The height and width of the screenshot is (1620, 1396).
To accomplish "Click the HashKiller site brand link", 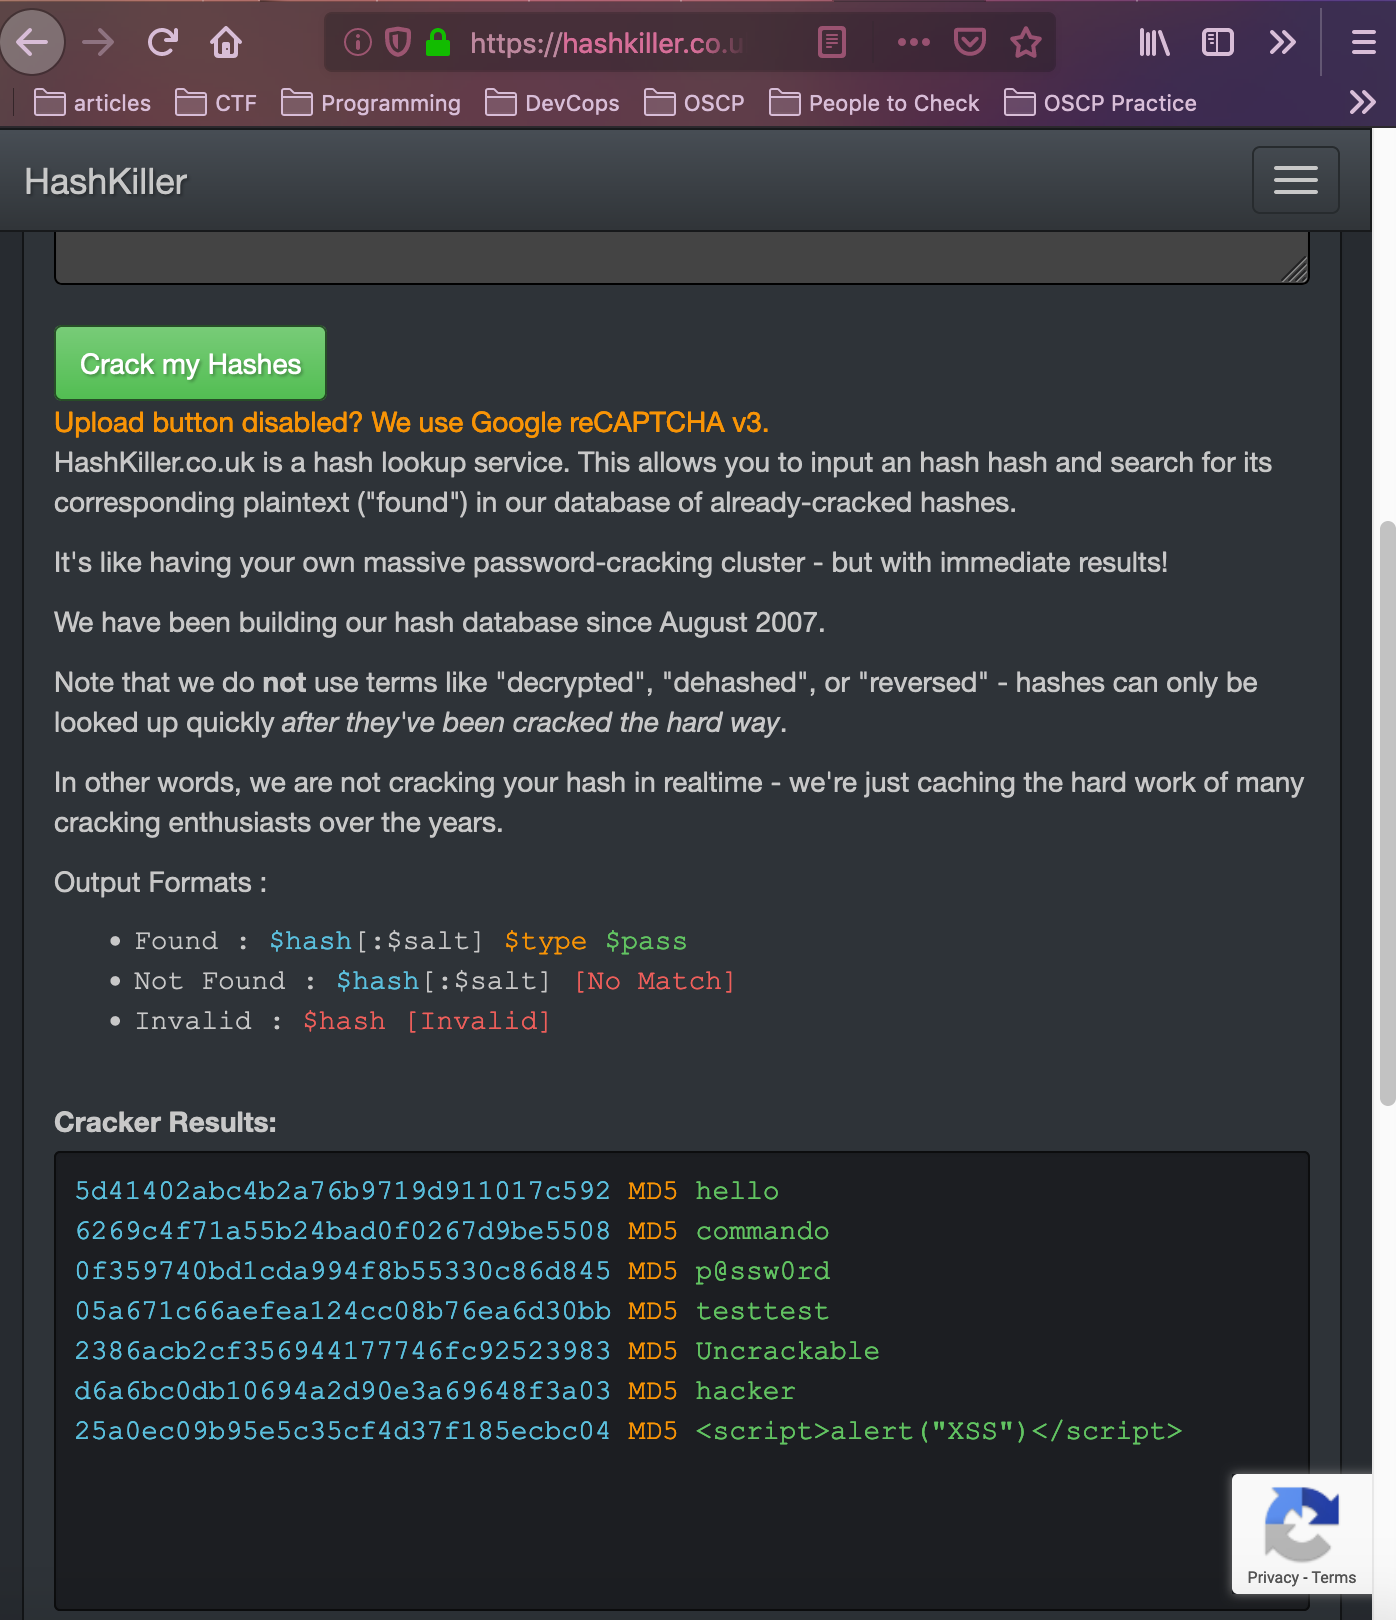I will point(106,182).
